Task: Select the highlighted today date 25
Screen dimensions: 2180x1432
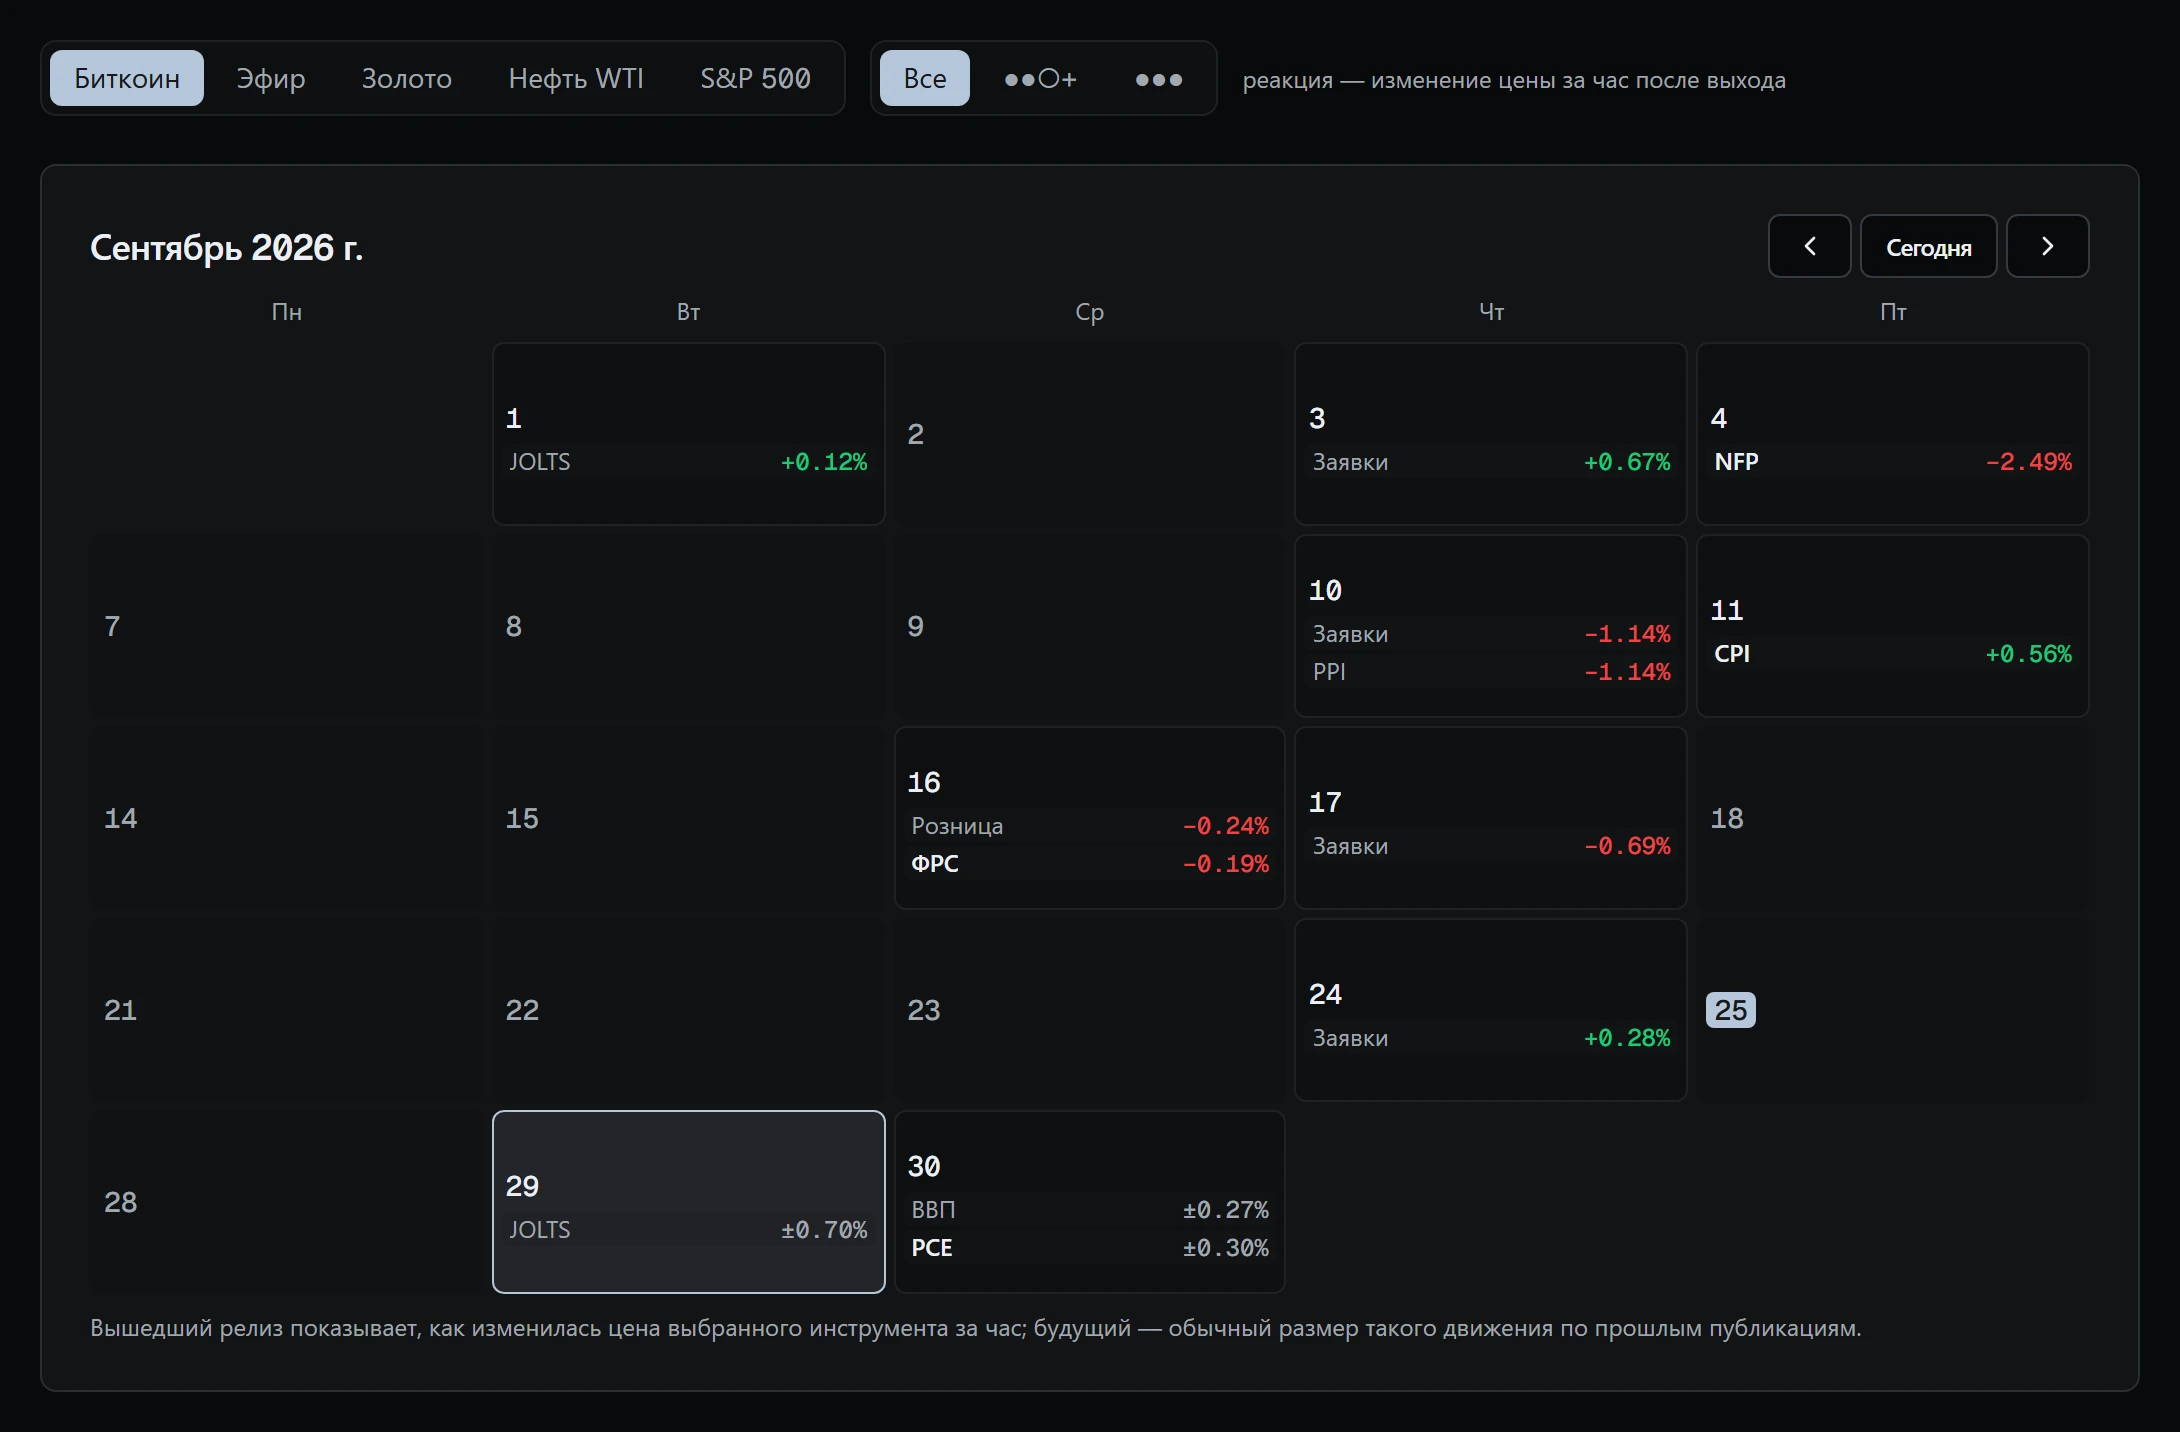Action: coord(1731,1010)
